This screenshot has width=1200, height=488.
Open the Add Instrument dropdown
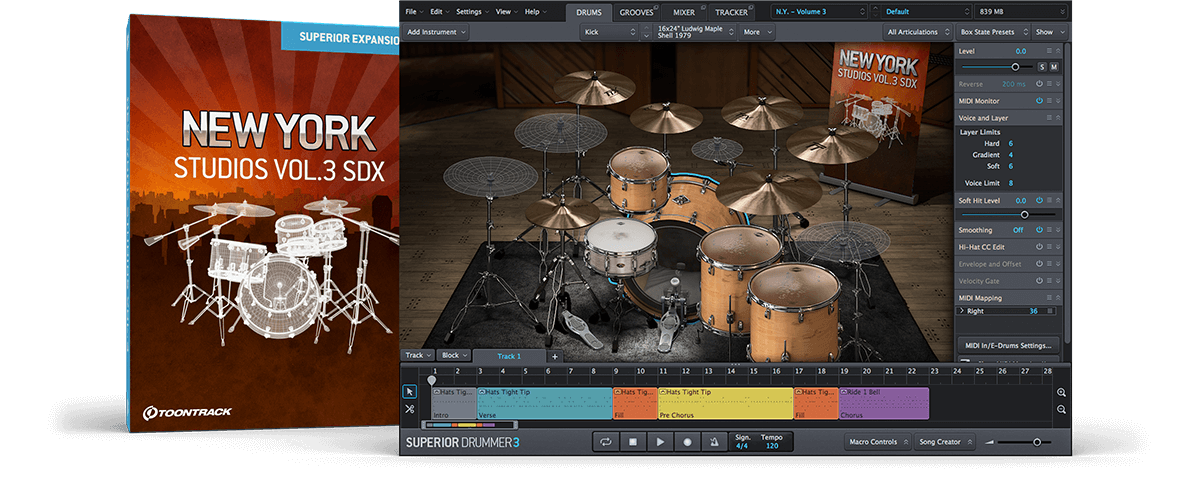click(436, 32)
